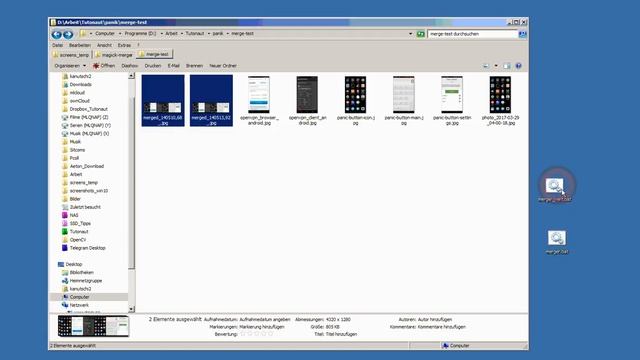Open the address bar history dropdown arrow
This screenshot has width=640, height=360.
coord(410,34)
